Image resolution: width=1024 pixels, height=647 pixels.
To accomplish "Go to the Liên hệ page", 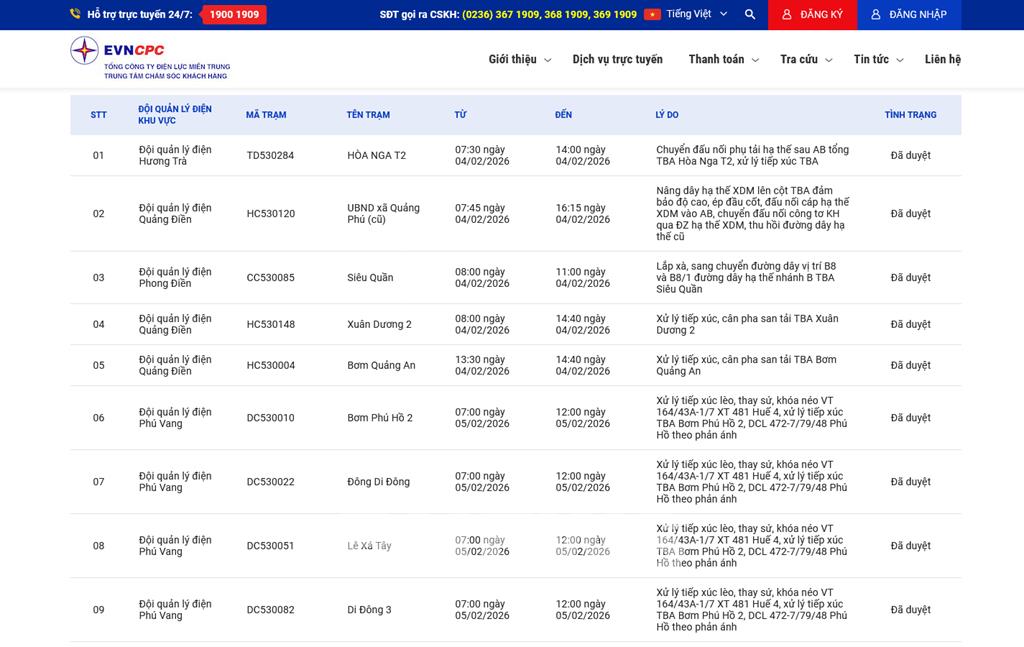I will point(942,60).
